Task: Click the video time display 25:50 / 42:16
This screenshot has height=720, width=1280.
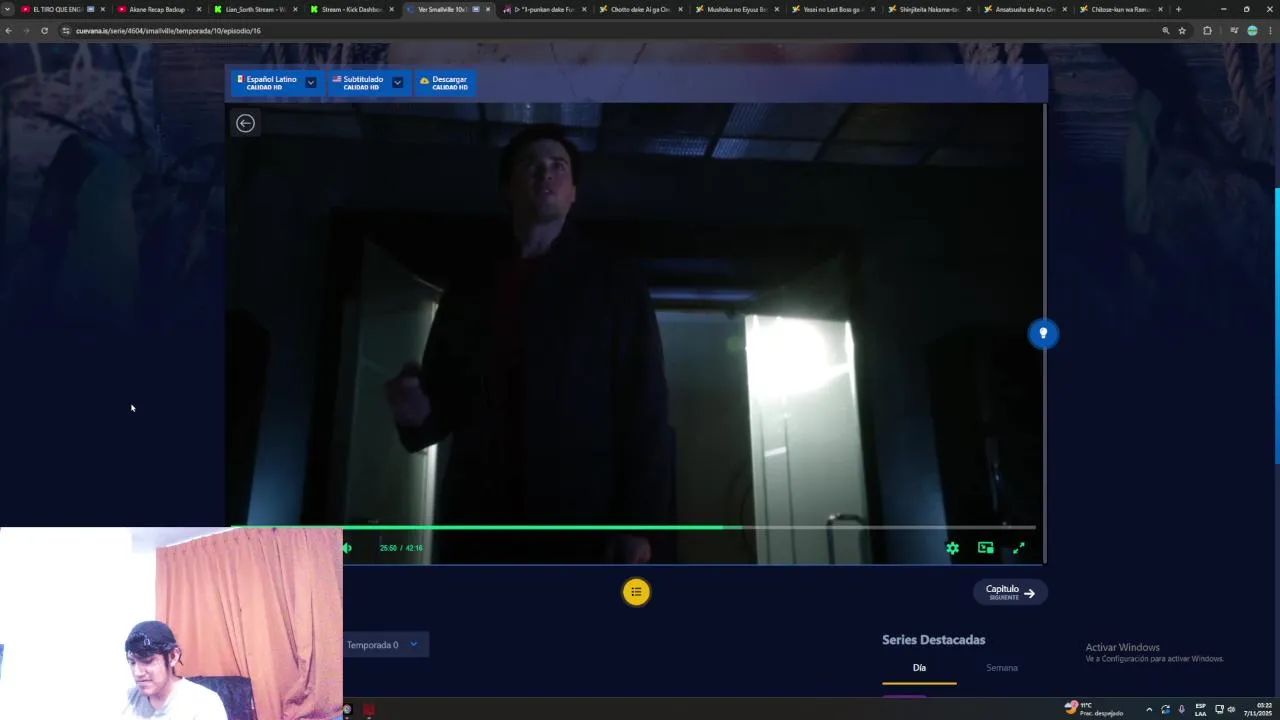Action: pyautogui.click(x=401, y=548)
